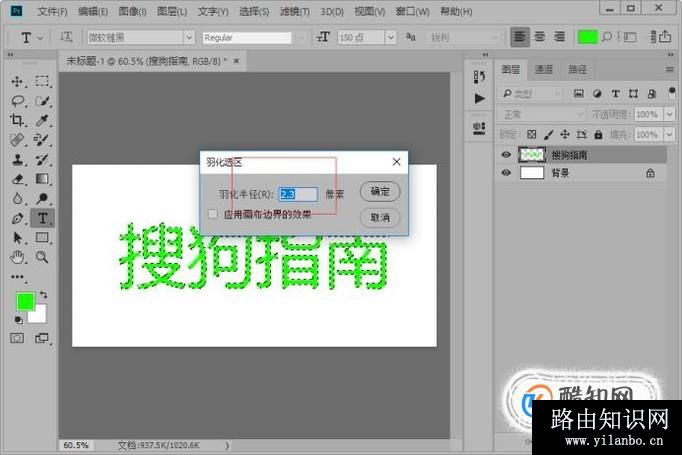Select the Brush tool

click(42, 140)
